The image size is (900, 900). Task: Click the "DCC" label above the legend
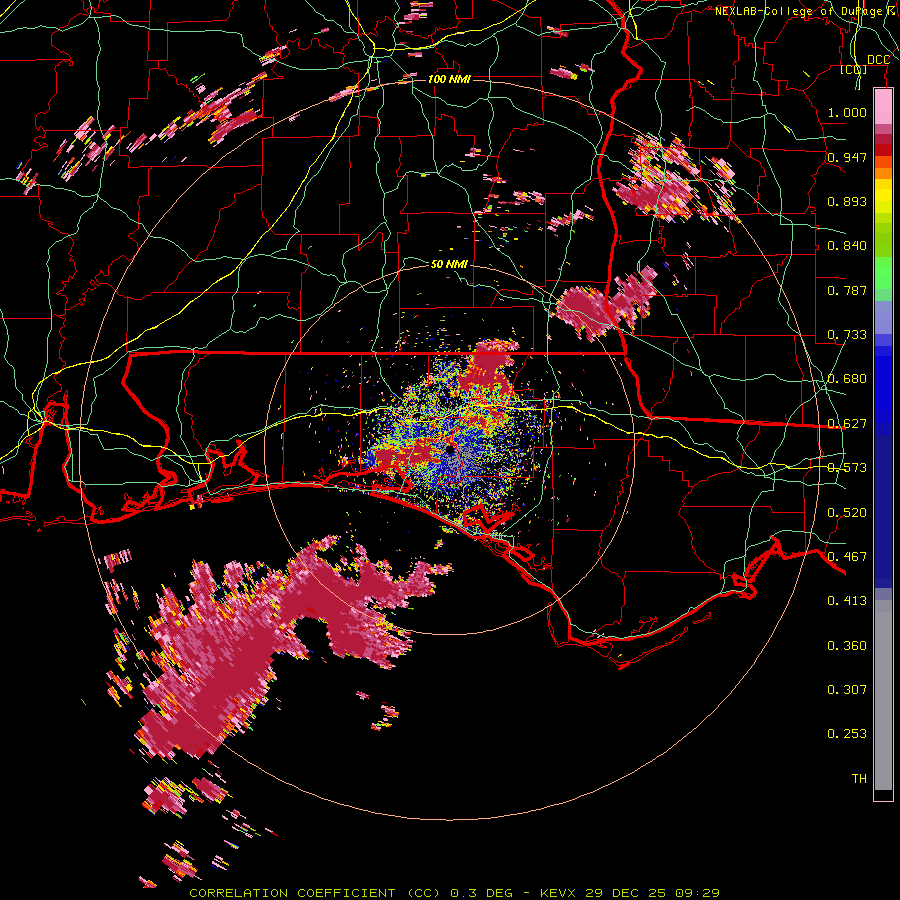coord(878,60)
